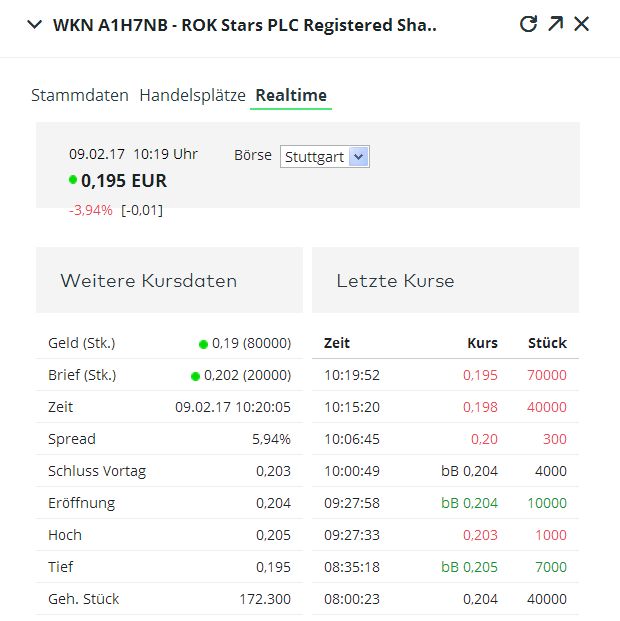Click the green dot beside 0,195 EUR
The width and height of the screenshot is (620, 621).
pyautogui.click(x=73, y=180)
